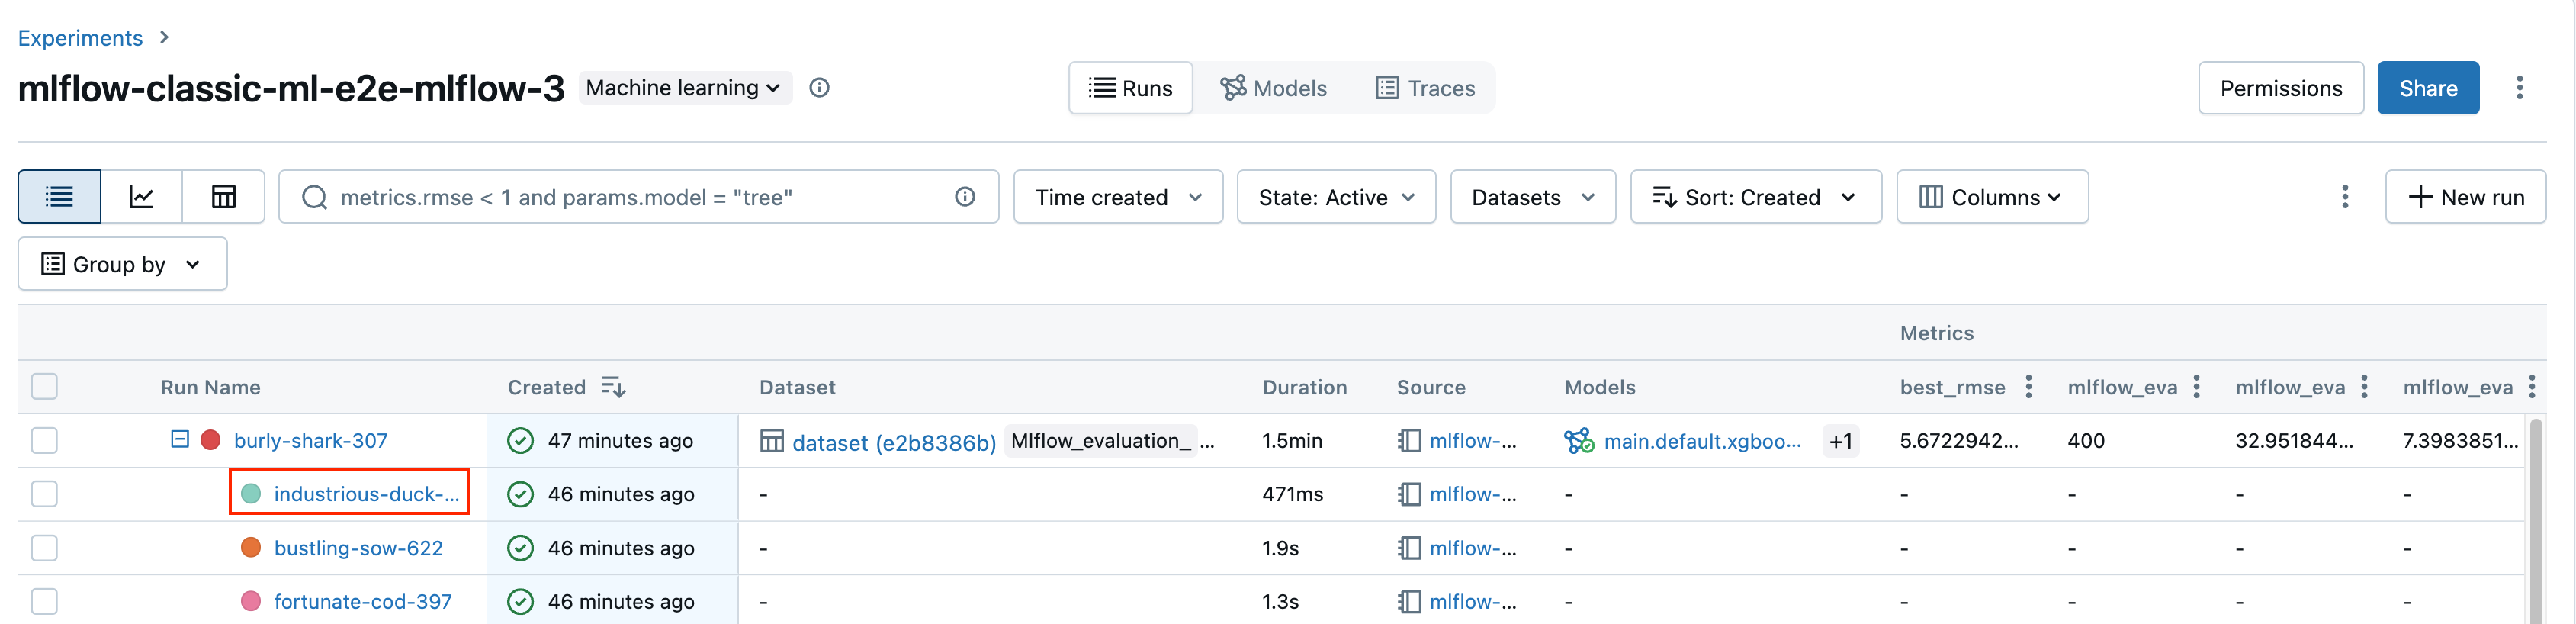The height and width of the screenshot is (624, 2576).
Task: Click the search filter help info icon
Action: (964, 197)
